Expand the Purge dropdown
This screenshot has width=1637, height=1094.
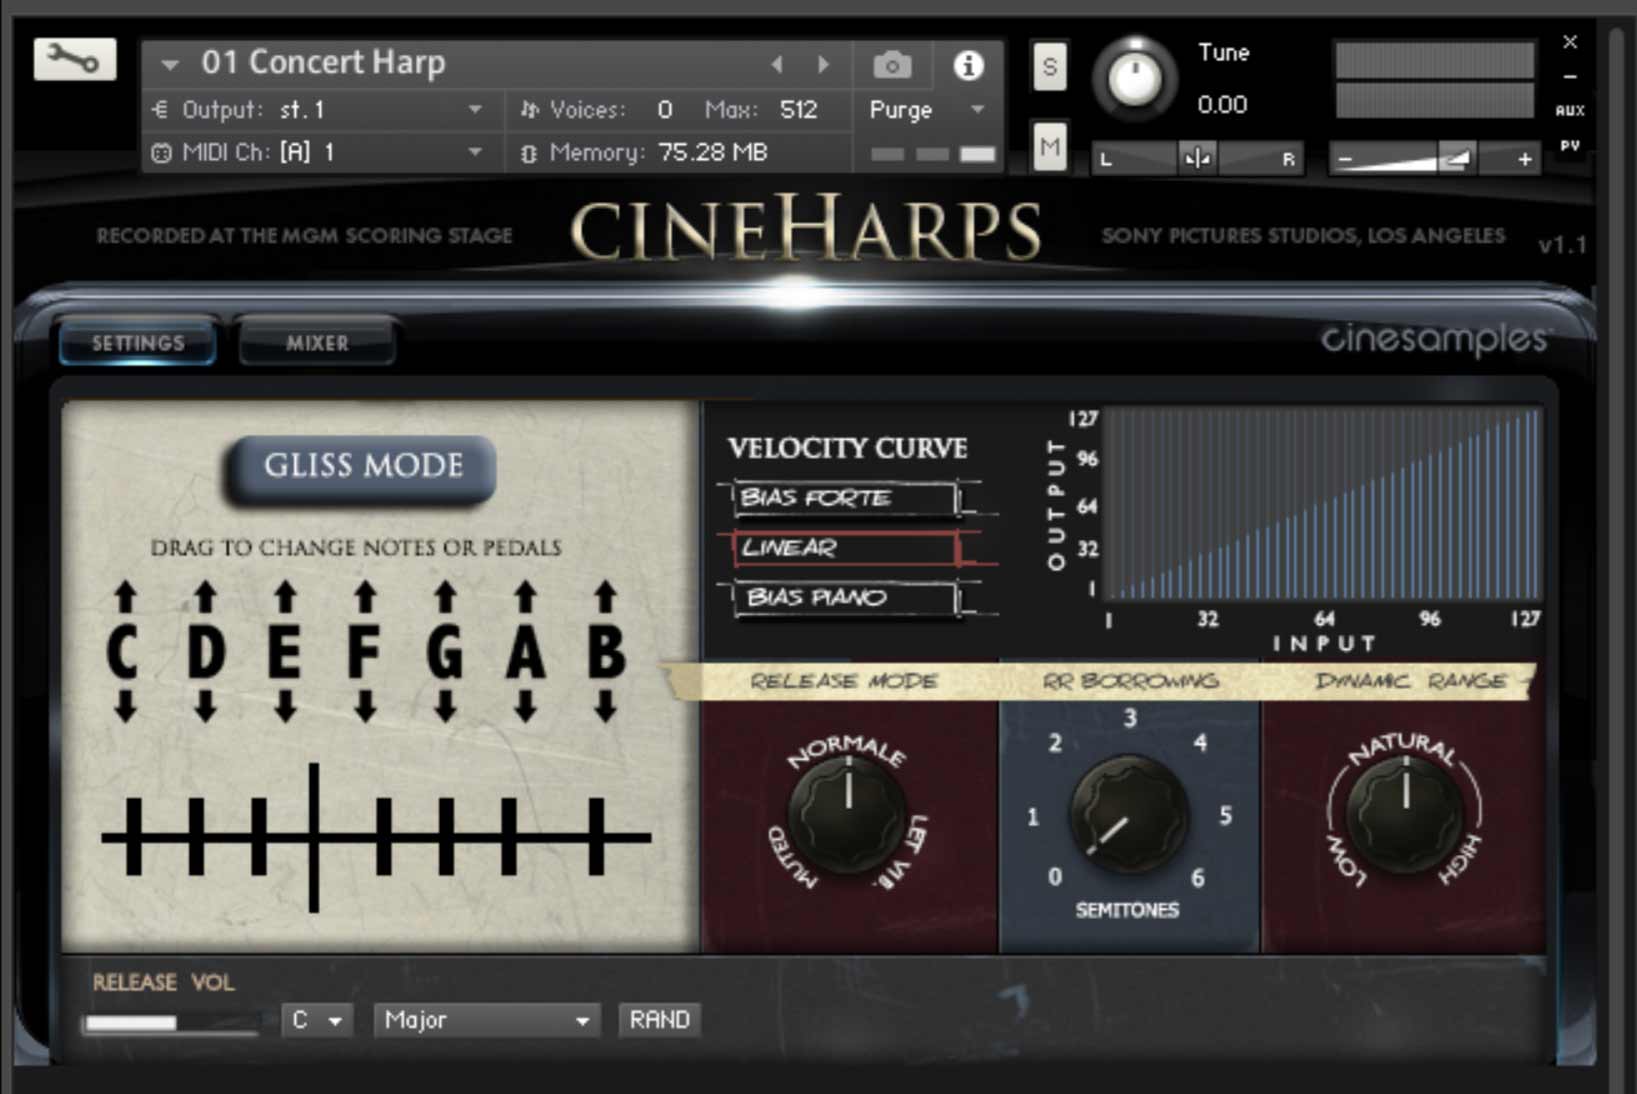tap(975, 110)
